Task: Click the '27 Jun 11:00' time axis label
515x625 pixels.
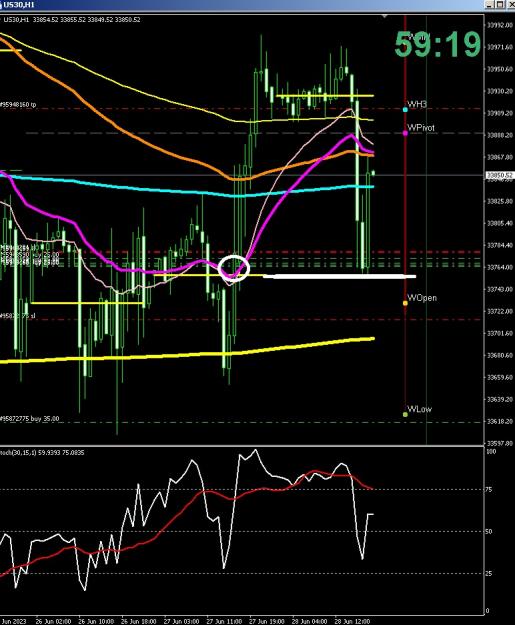Action: (x=224, y=621)
